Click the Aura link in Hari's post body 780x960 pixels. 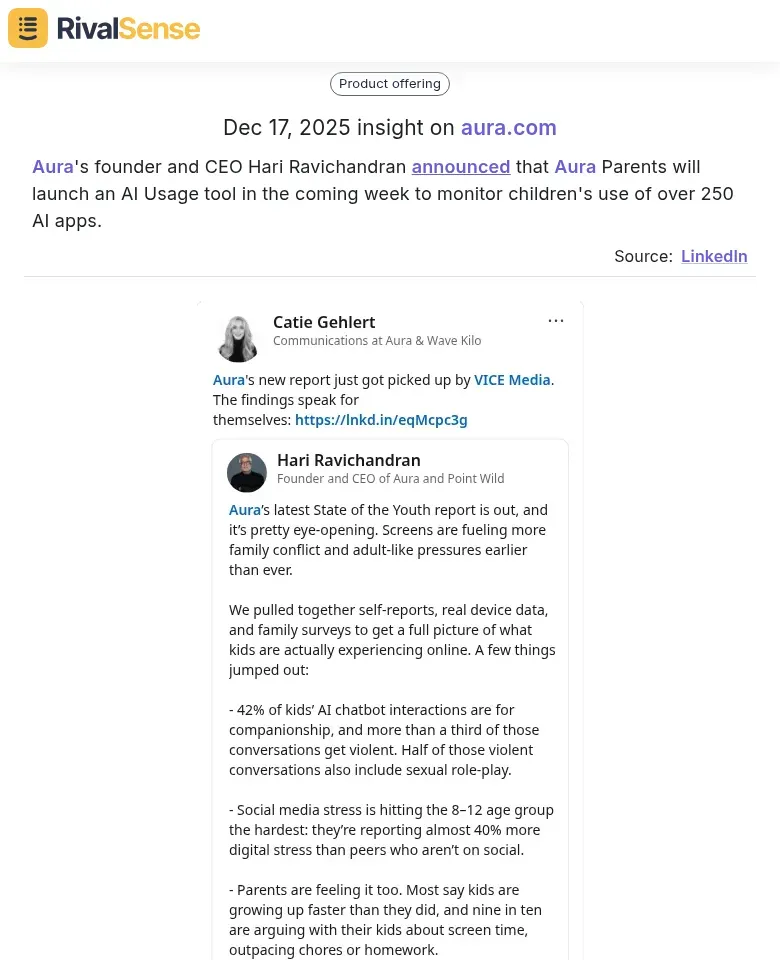pyautogui.click(x=244, y=509)
